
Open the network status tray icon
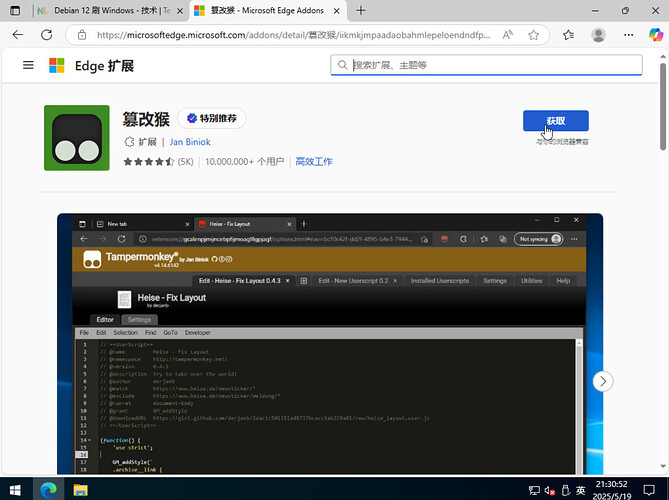(534, 490)
